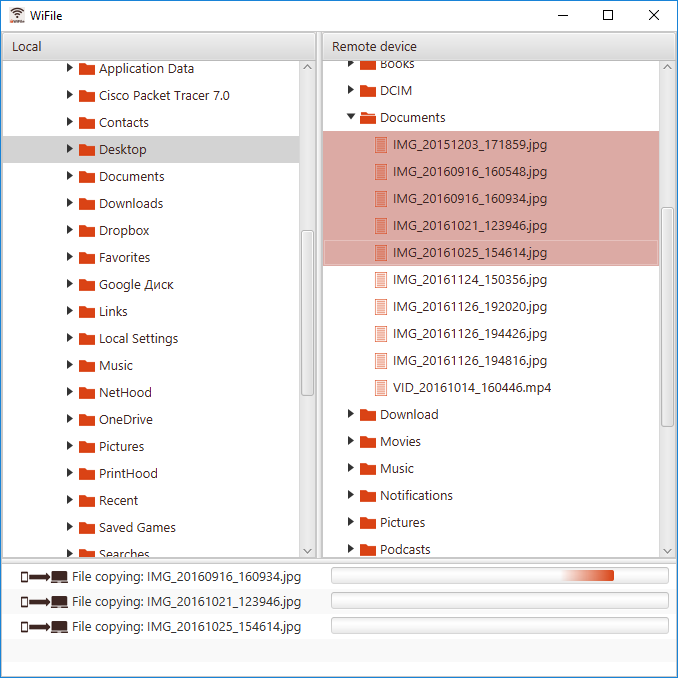Viewport: 678px width, 678px height.
Task: Click the Dropbox folder icon
Action: (x=87, y=231)
